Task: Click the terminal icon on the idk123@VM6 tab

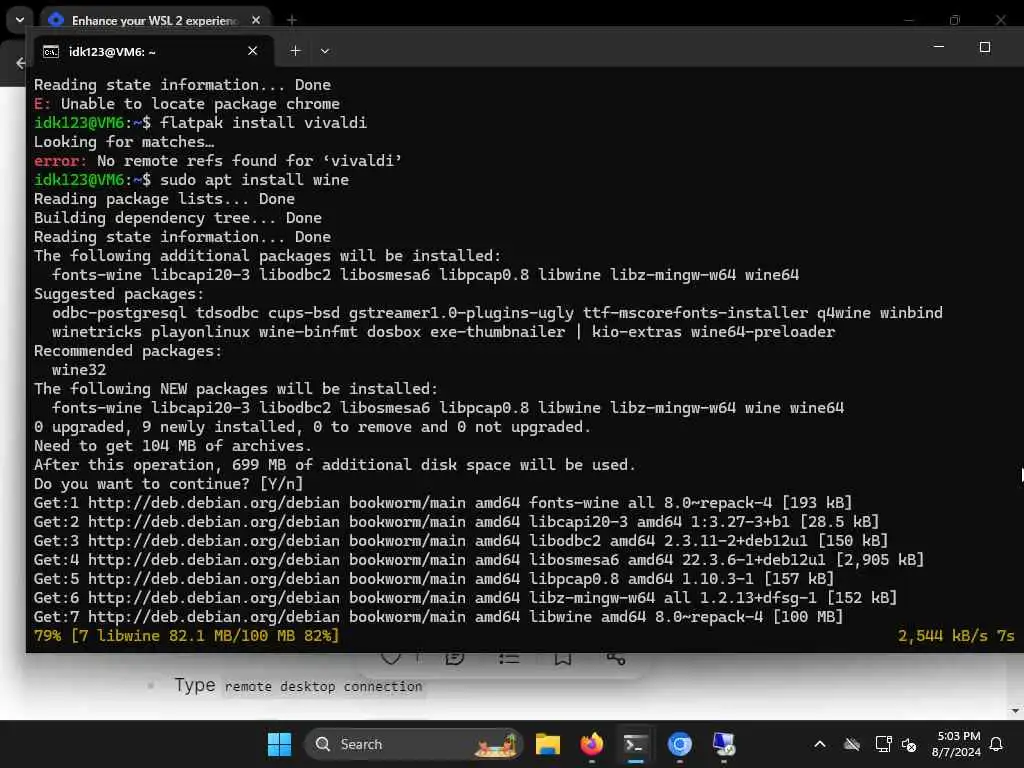Action: (51, 52)
